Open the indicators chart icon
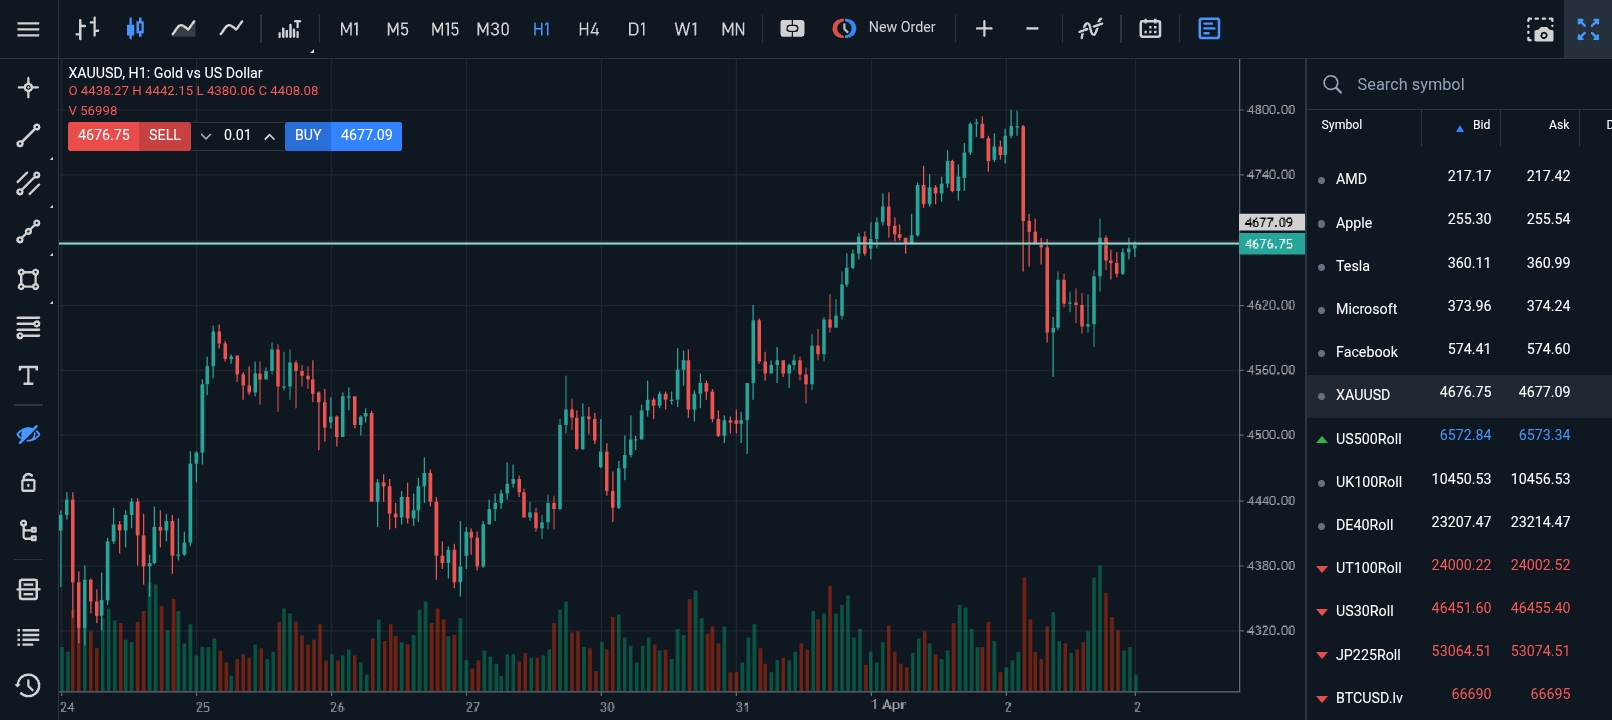The image size is (1612, 720). [1090, 29]
